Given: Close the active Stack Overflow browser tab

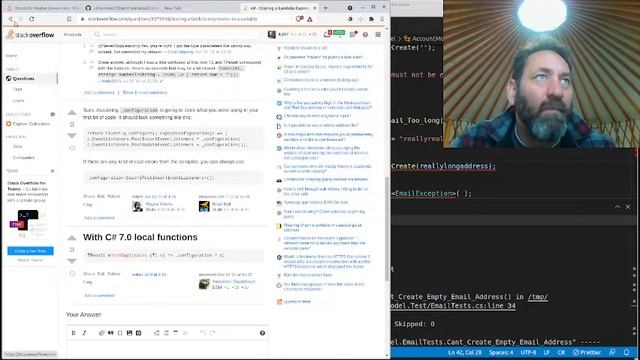Looking at the screenshot, I should click(315, 8).
